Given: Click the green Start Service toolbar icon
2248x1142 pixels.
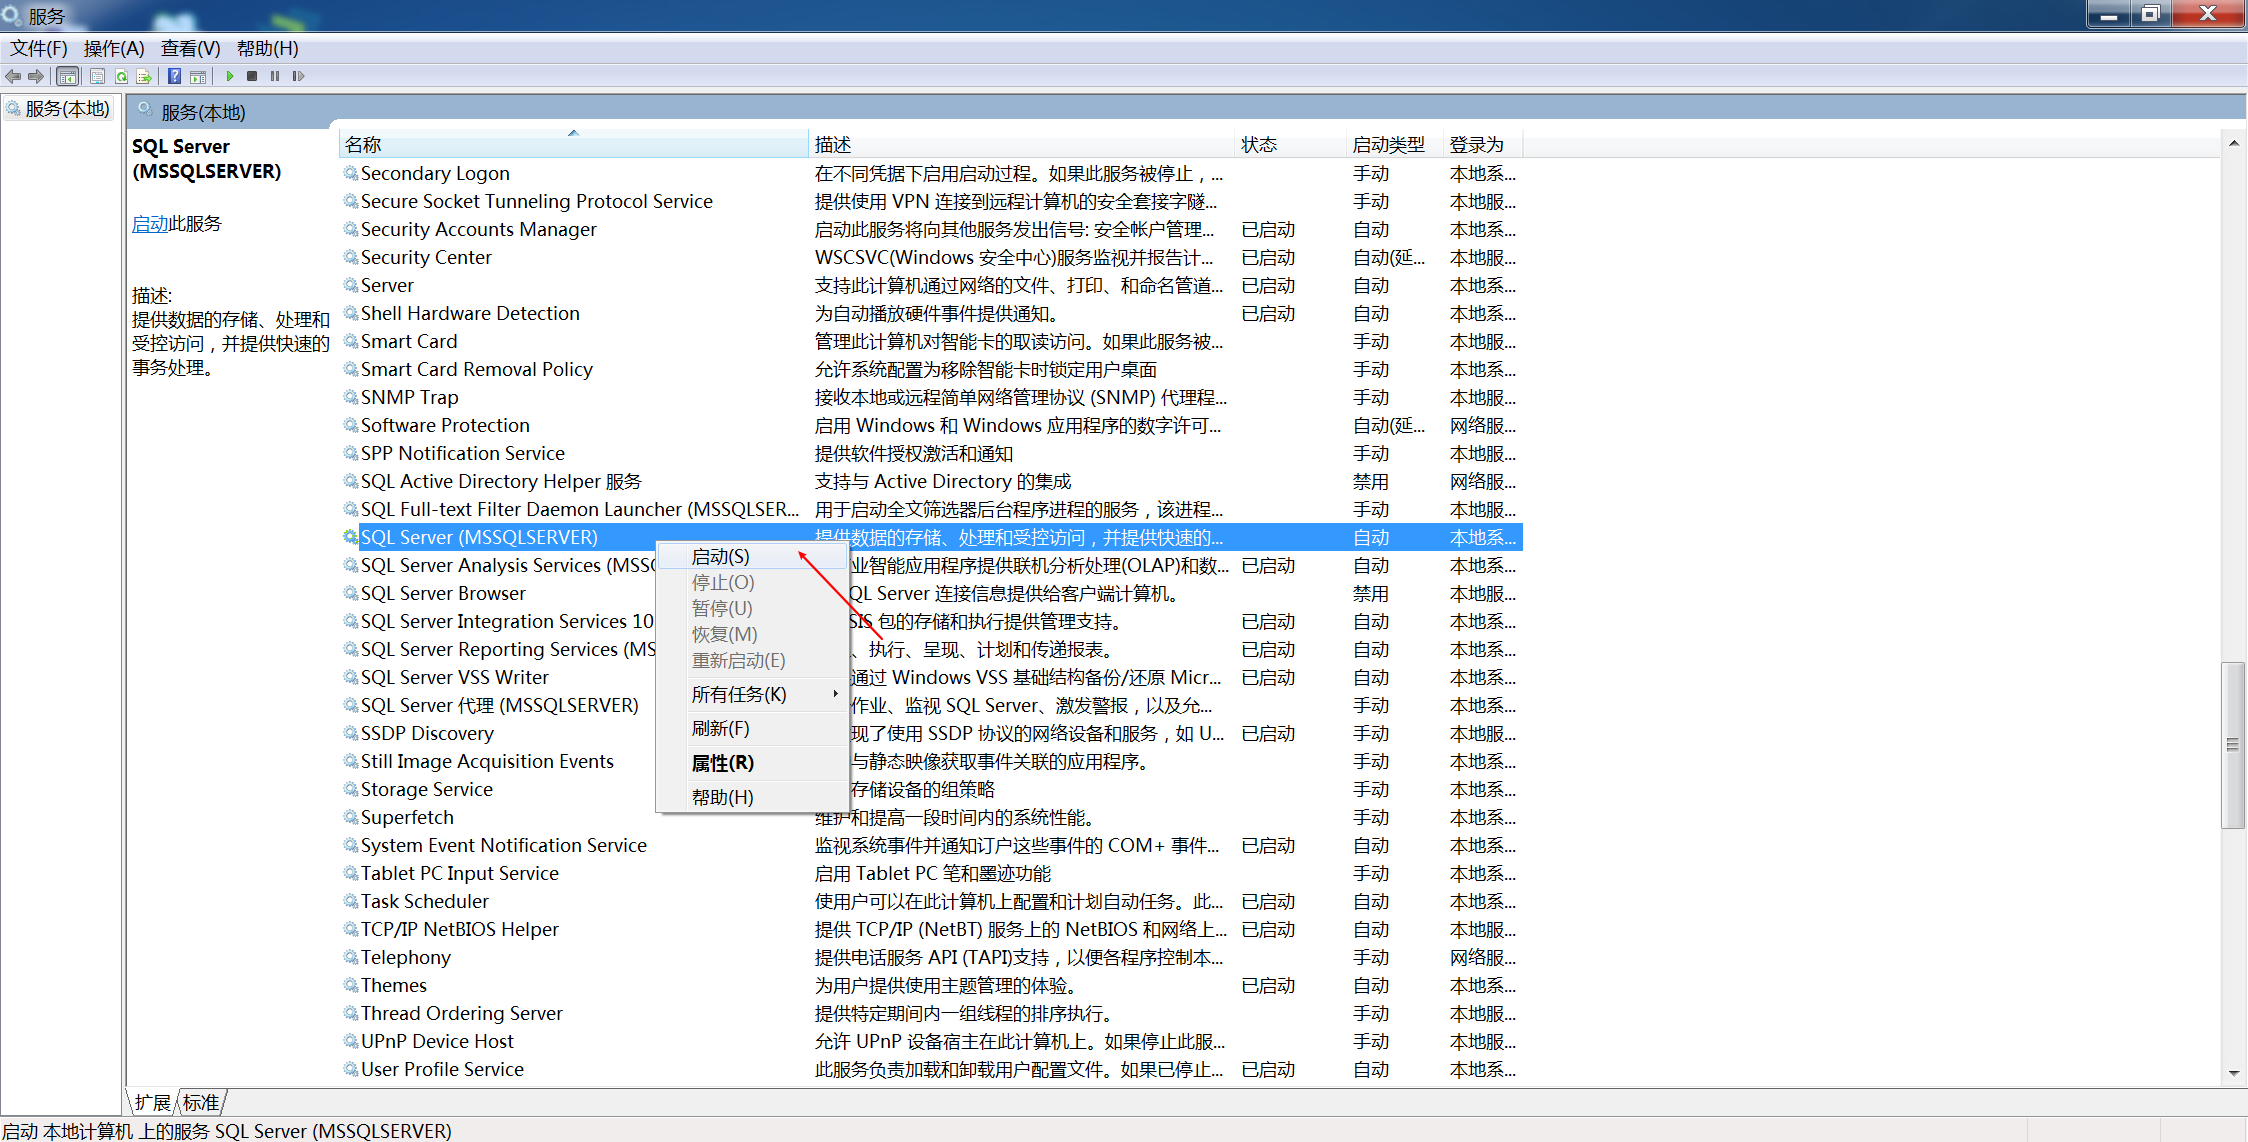Looking at the screenshot, I should (230, 76).
